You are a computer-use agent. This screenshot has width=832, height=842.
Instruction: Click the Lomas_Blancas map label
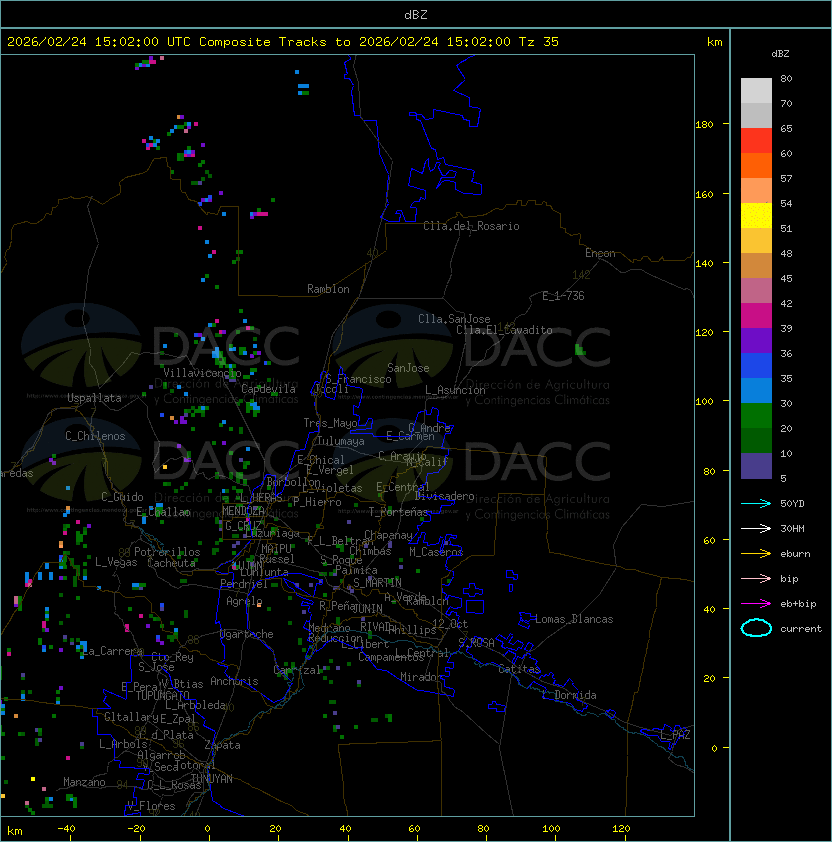[573, 619]
